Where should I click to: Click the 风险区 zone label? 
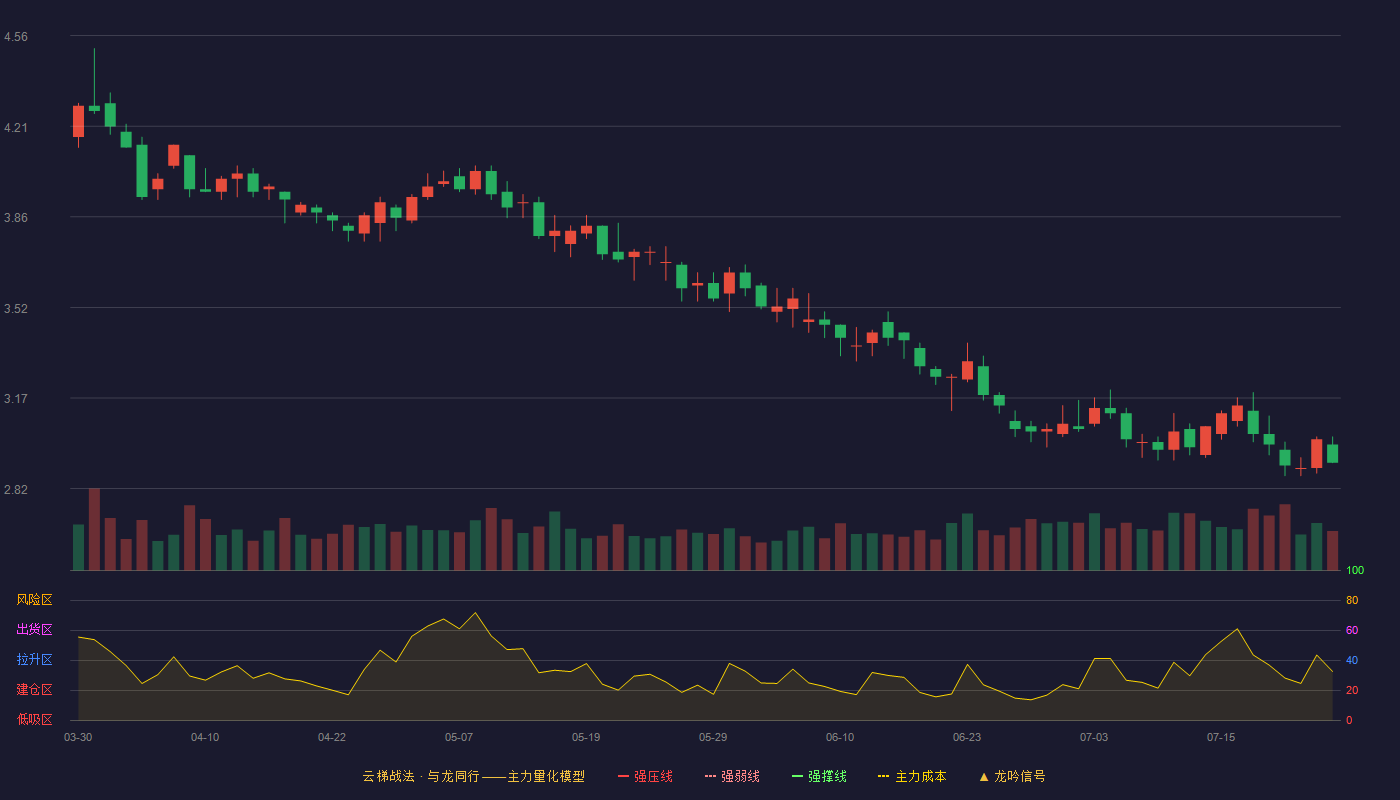tap(34, 600)
